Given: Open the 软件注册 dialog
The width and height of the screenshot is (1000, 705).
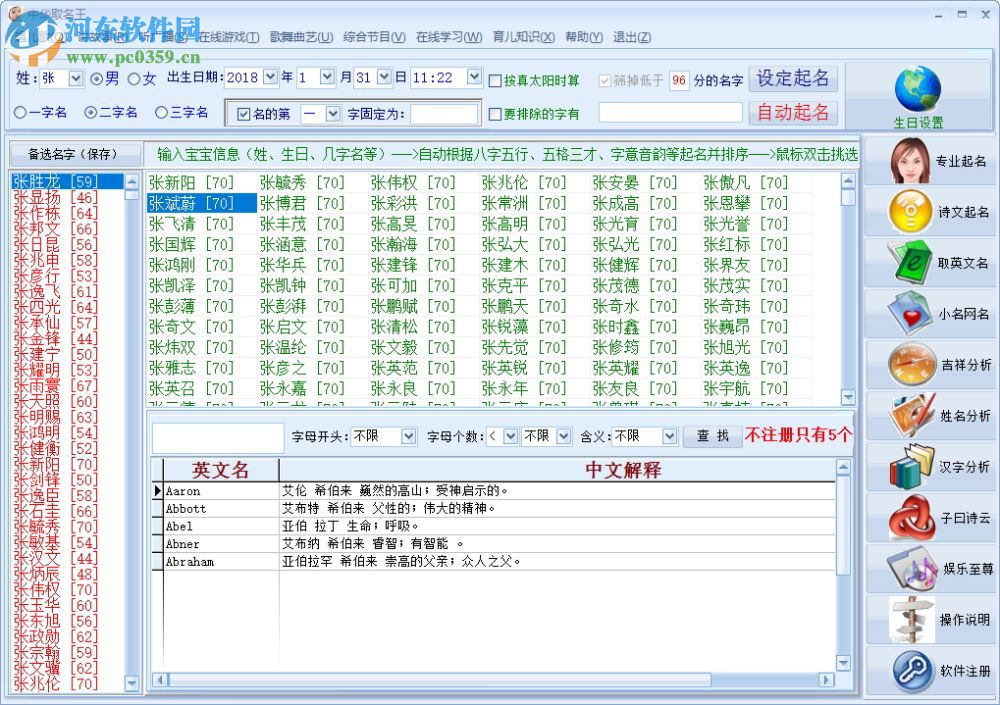Looking at the screenshot, I should pos(940,670).
